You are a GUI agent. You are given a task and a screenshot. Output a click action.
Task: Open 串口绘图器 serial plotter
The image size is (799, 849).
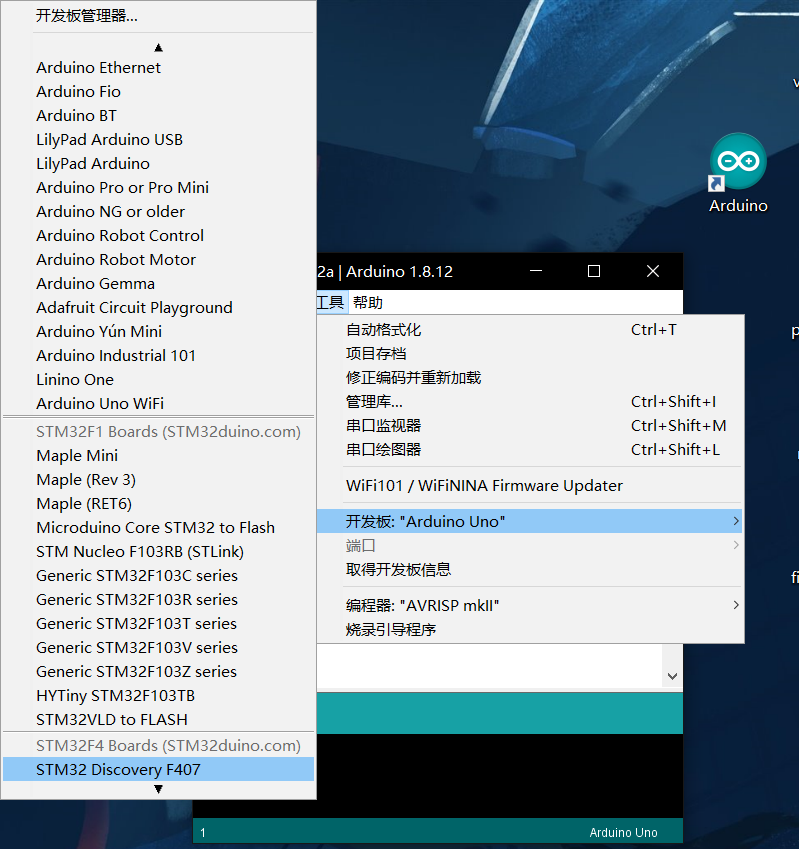[529, 449]
